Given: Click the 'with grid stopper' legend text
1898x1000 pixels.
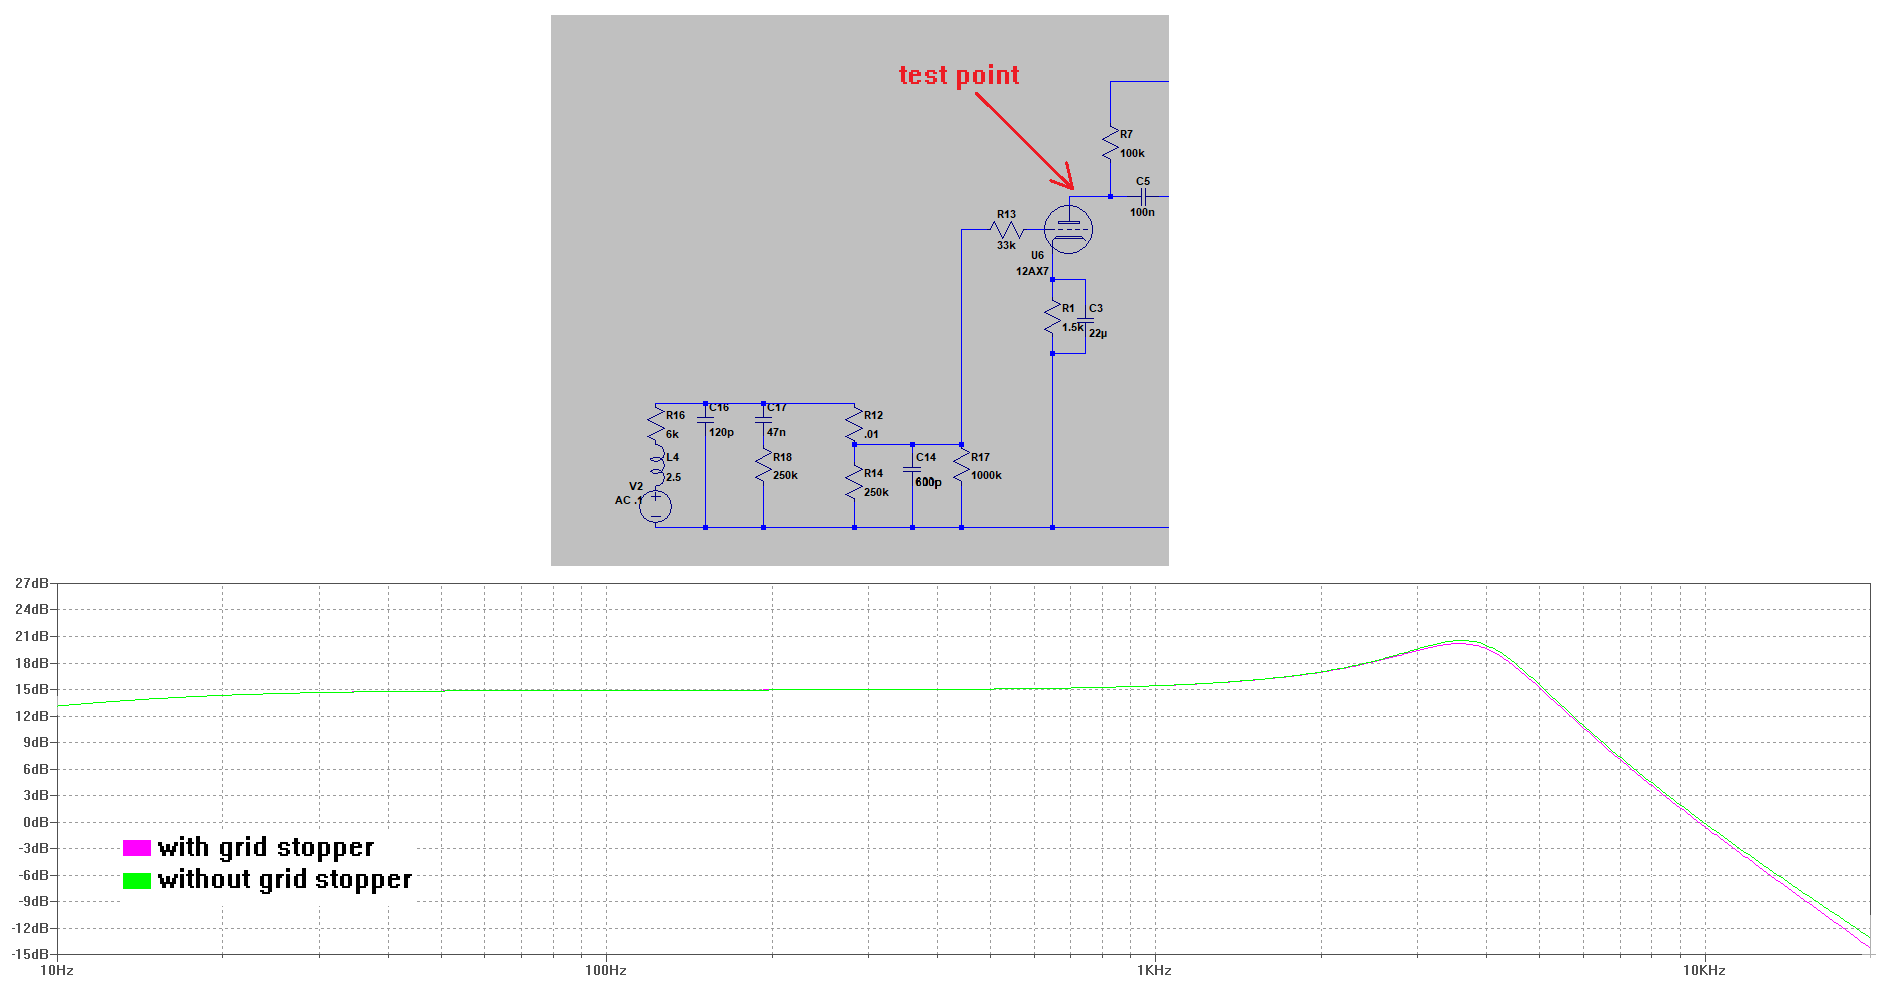Looking at the screenshot, I should [x=266, y=848].
